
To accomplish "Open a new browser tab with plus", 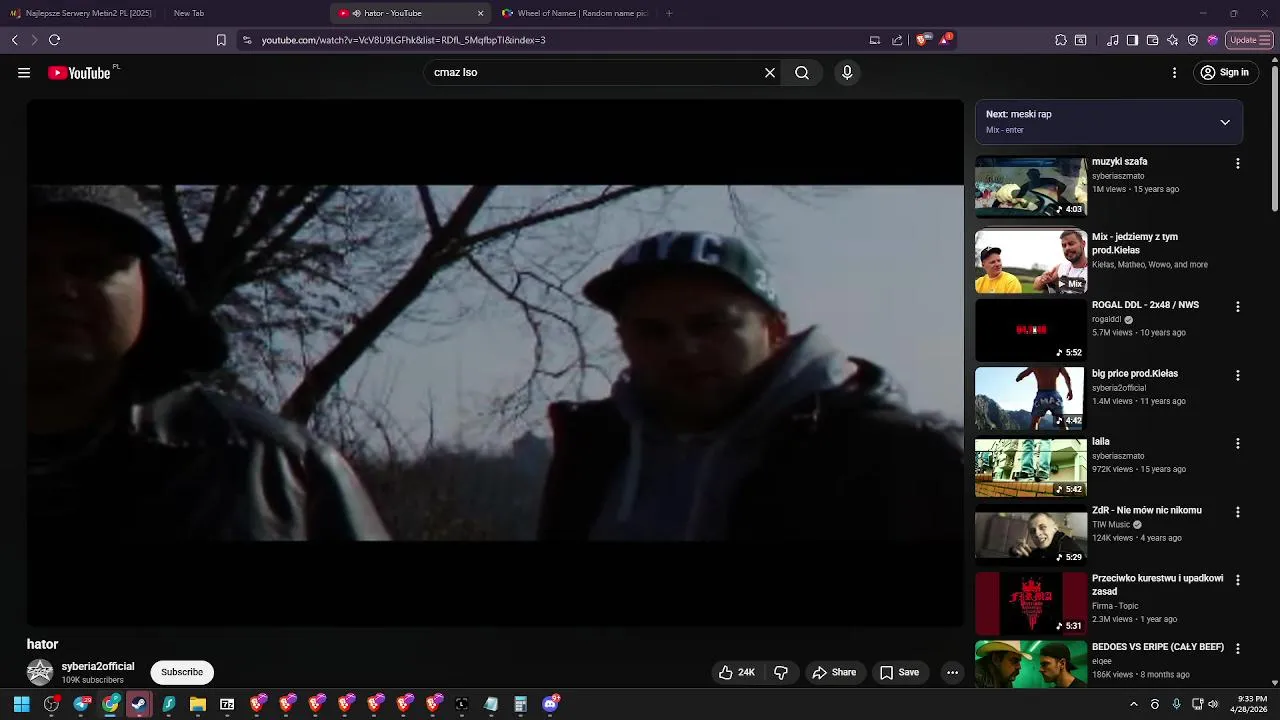I will 669,13.
